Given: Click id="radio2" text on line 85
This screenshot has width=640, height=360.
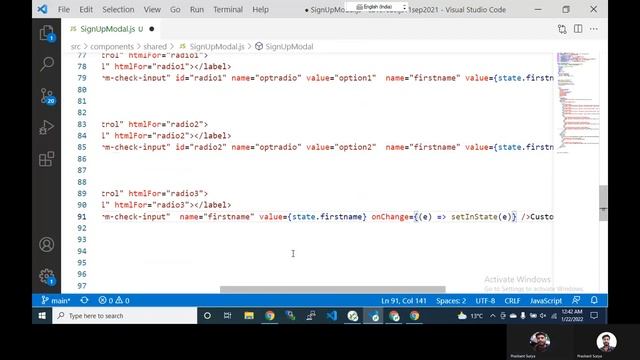Looking at the screenshot, I should click(x=200, y=147).
